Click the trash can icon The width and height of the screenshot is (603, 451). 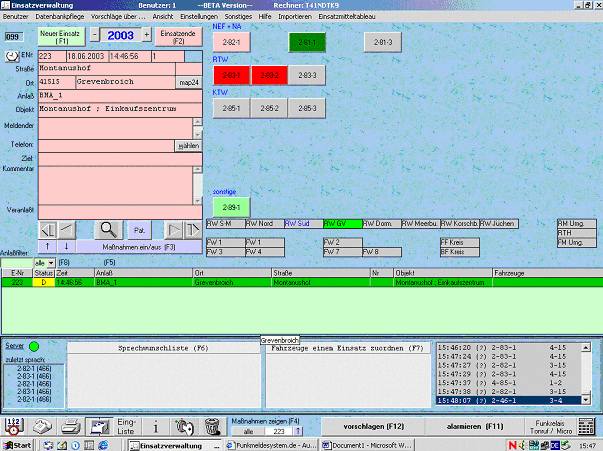211,426
